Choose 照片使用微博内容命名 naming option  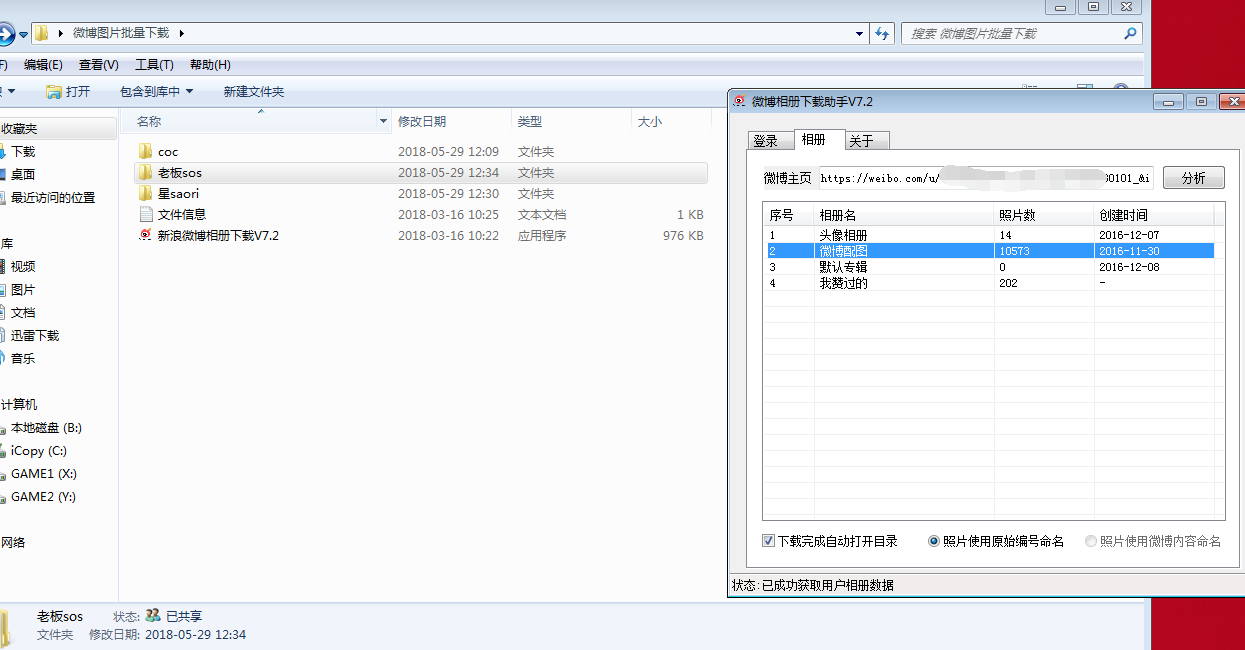[x=1091, y=540]
